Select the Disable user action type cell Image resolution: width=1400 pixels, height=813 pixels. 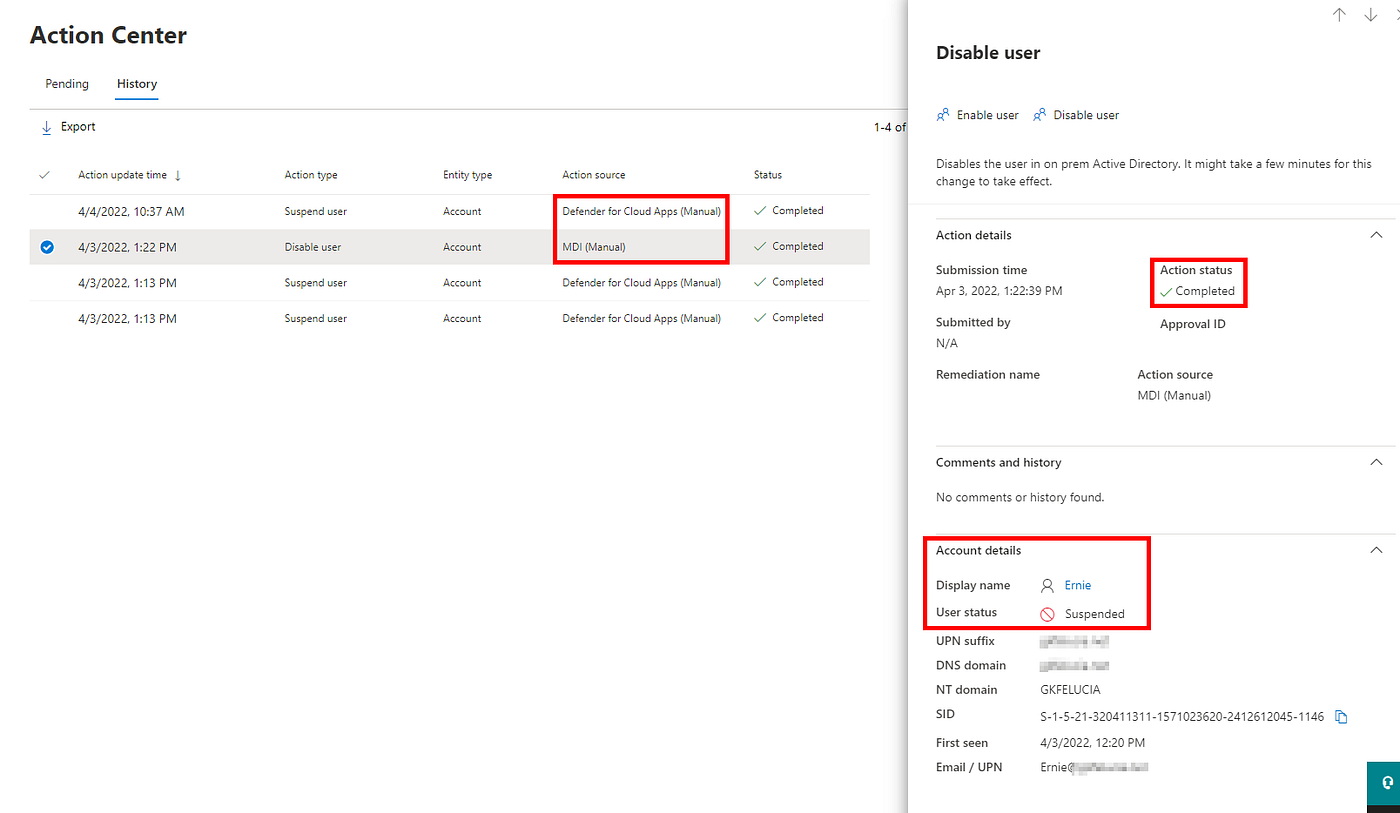[x=313, y=247]
